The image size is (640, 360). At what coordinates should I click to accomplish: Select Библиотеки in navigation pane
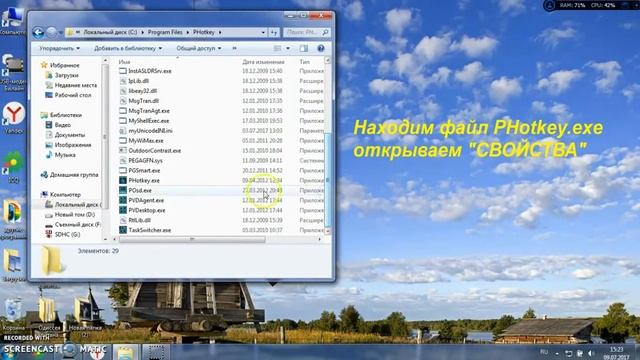click(61, 115)
